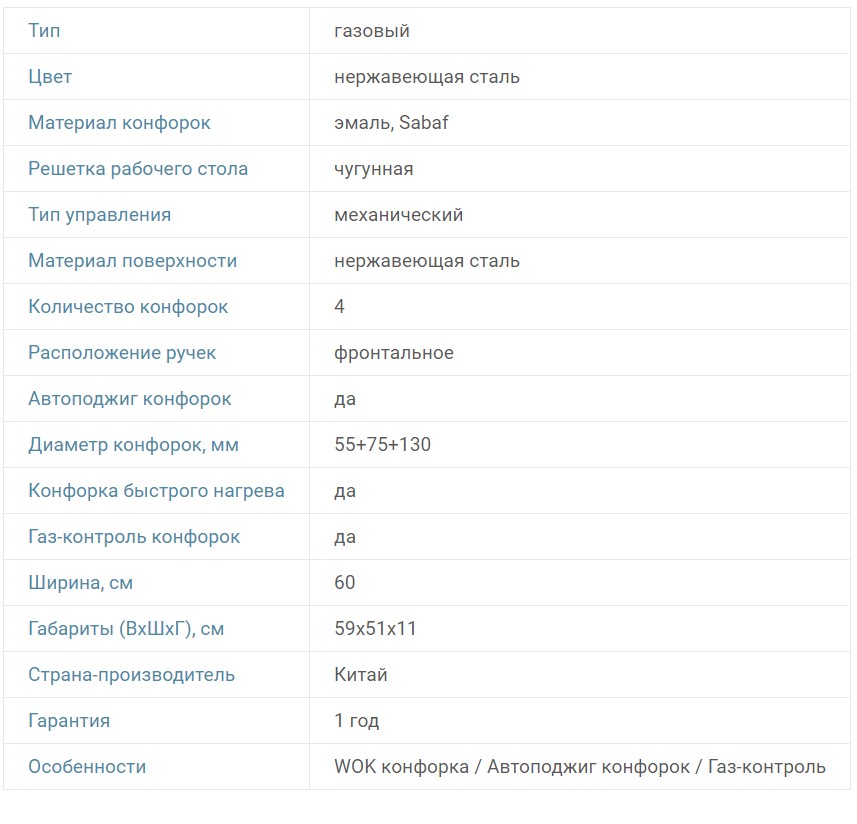Click the "Материал поверхности" label
This screenshot has width=857, height=824.
point(132,261)
